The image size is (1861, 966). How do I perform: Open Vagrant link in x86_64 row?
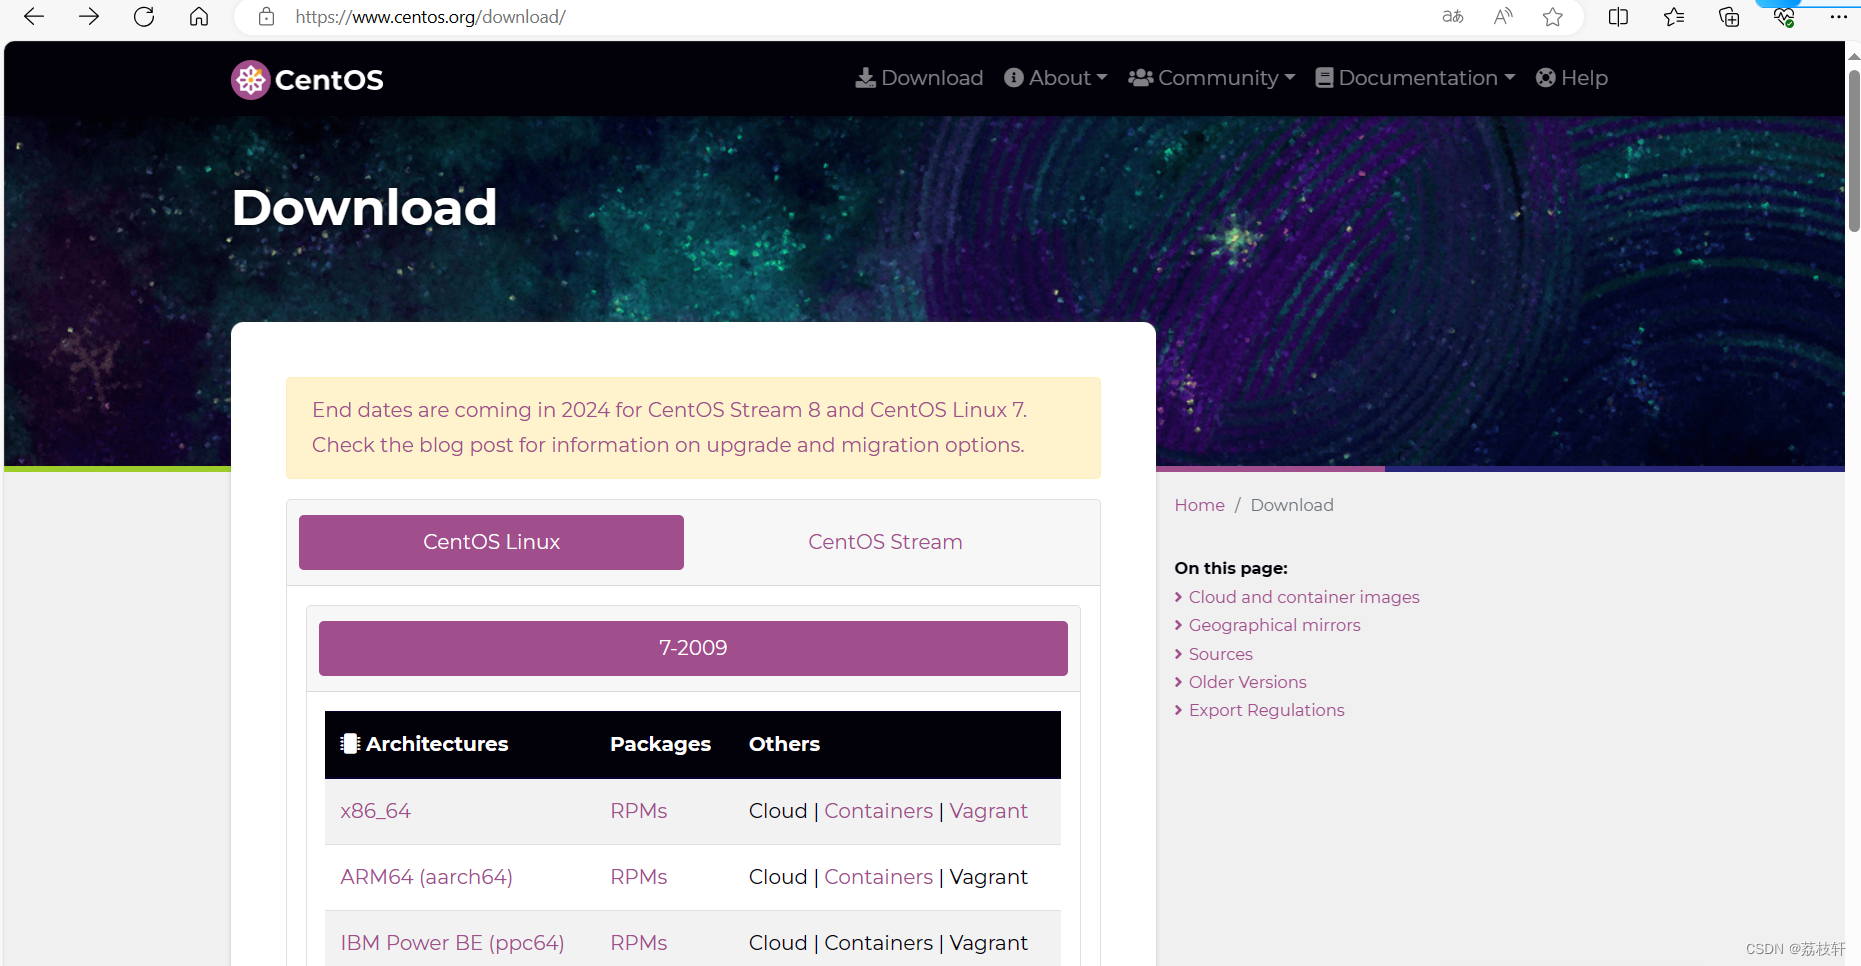pos(988,811)
